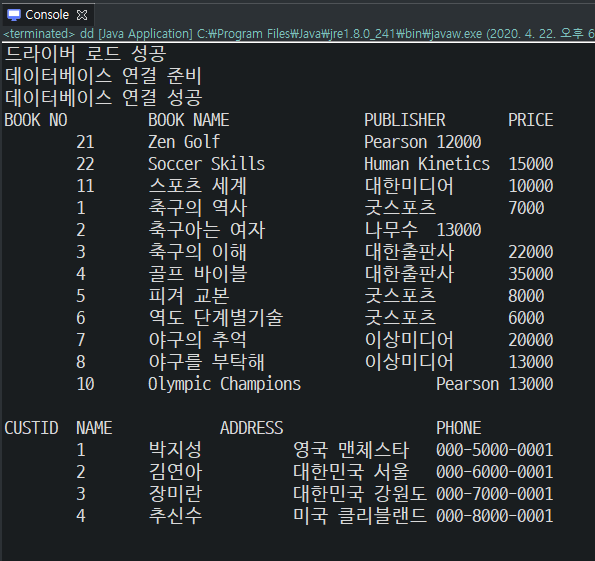Click the phone 000-8000-0001
Screen dimensions: 595x561
click(494, 516)
